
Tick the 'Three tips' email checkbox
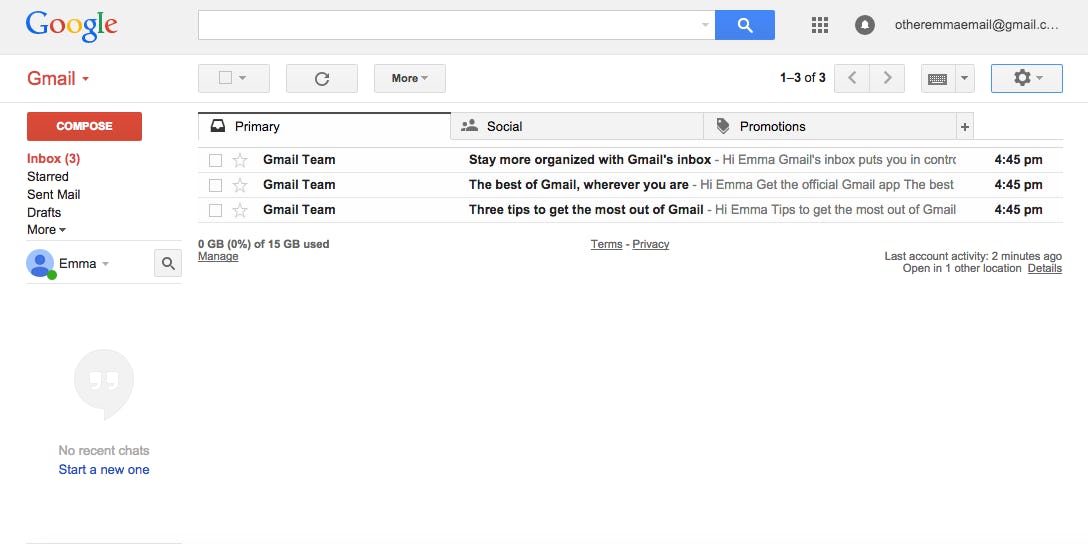click(x=215, y=210)
